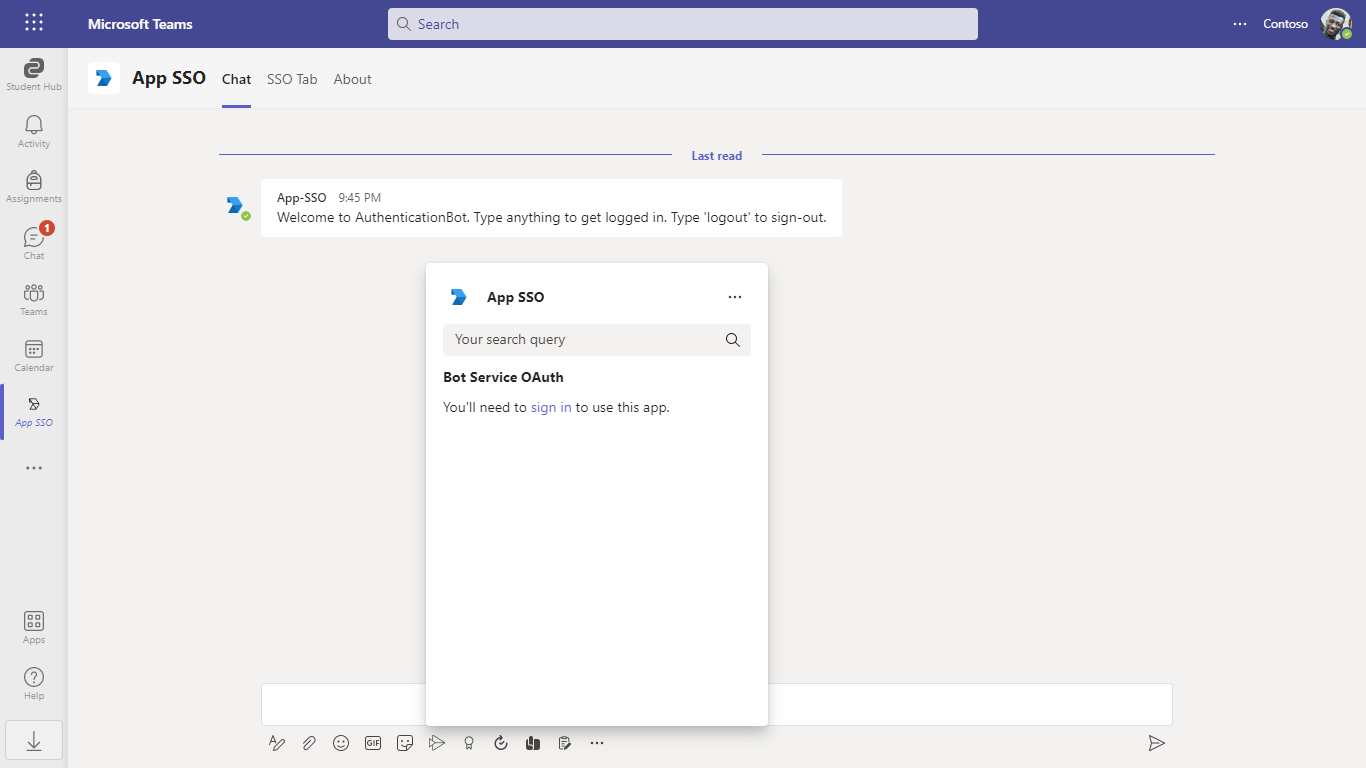Click the 'Your search query' field

(x=597, y=340)
